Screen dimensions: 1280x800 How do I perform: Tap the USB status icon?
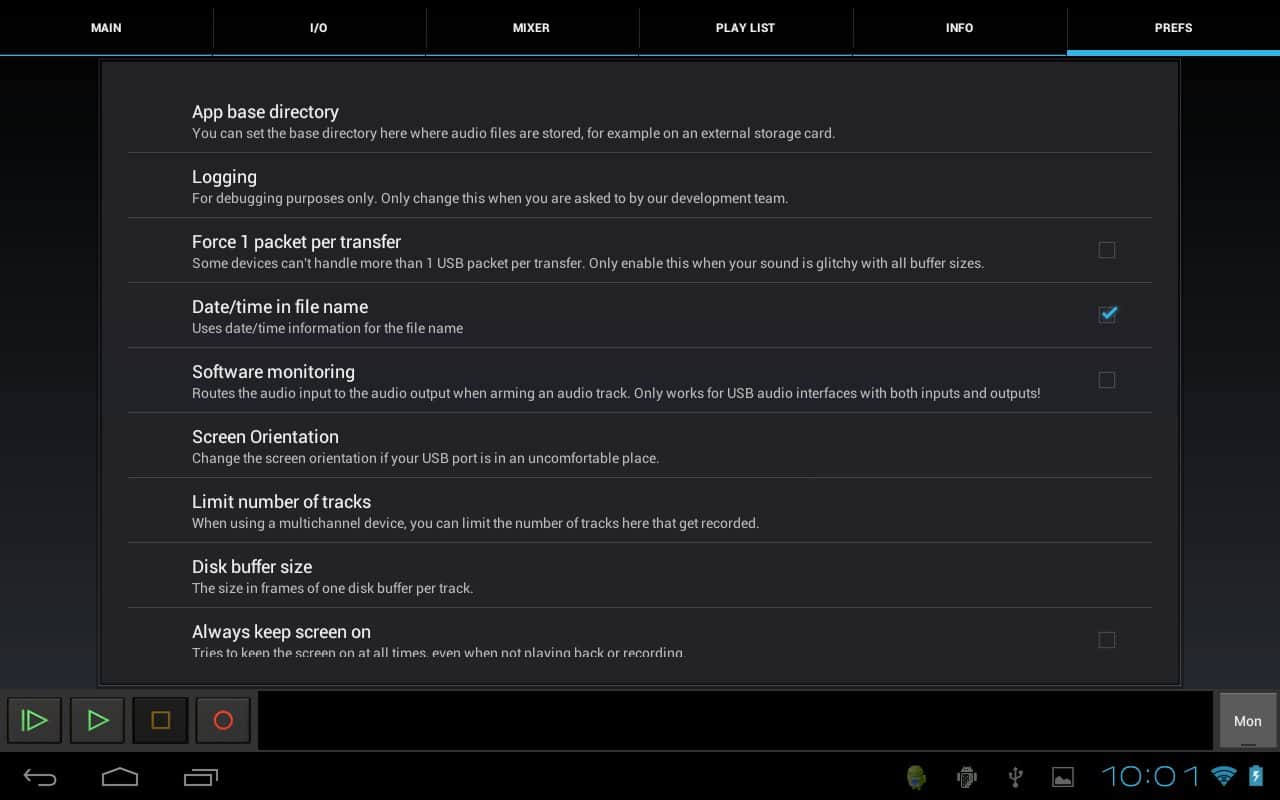1015,777
